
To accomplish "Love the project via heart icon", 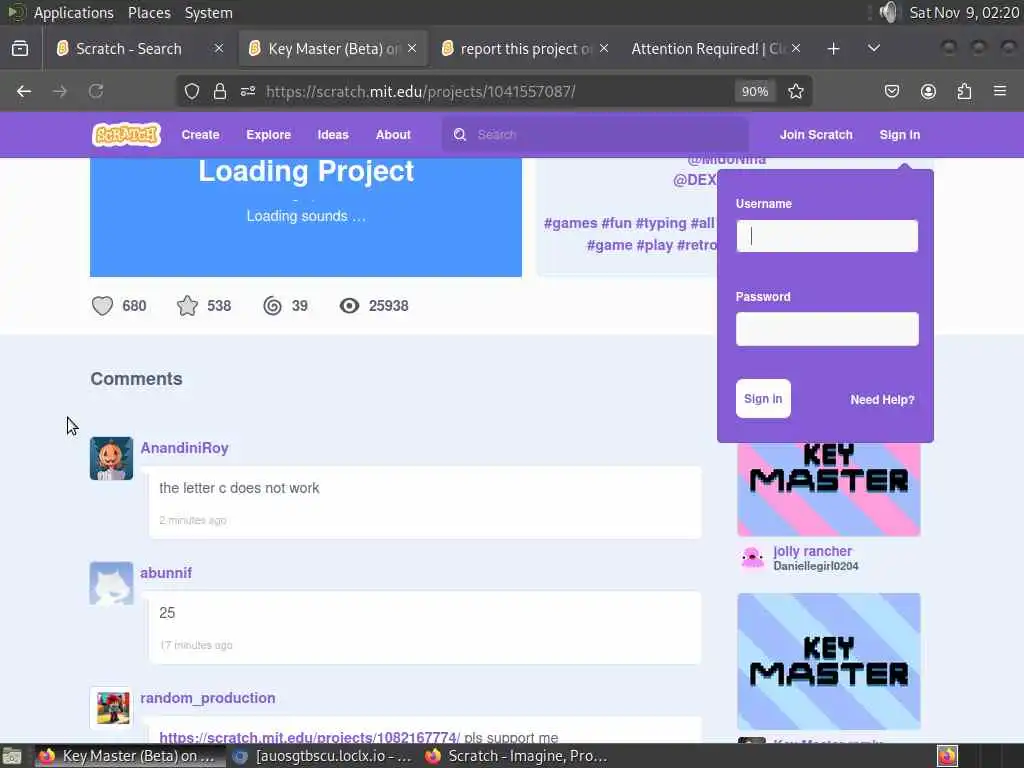I will click(103, 306).
